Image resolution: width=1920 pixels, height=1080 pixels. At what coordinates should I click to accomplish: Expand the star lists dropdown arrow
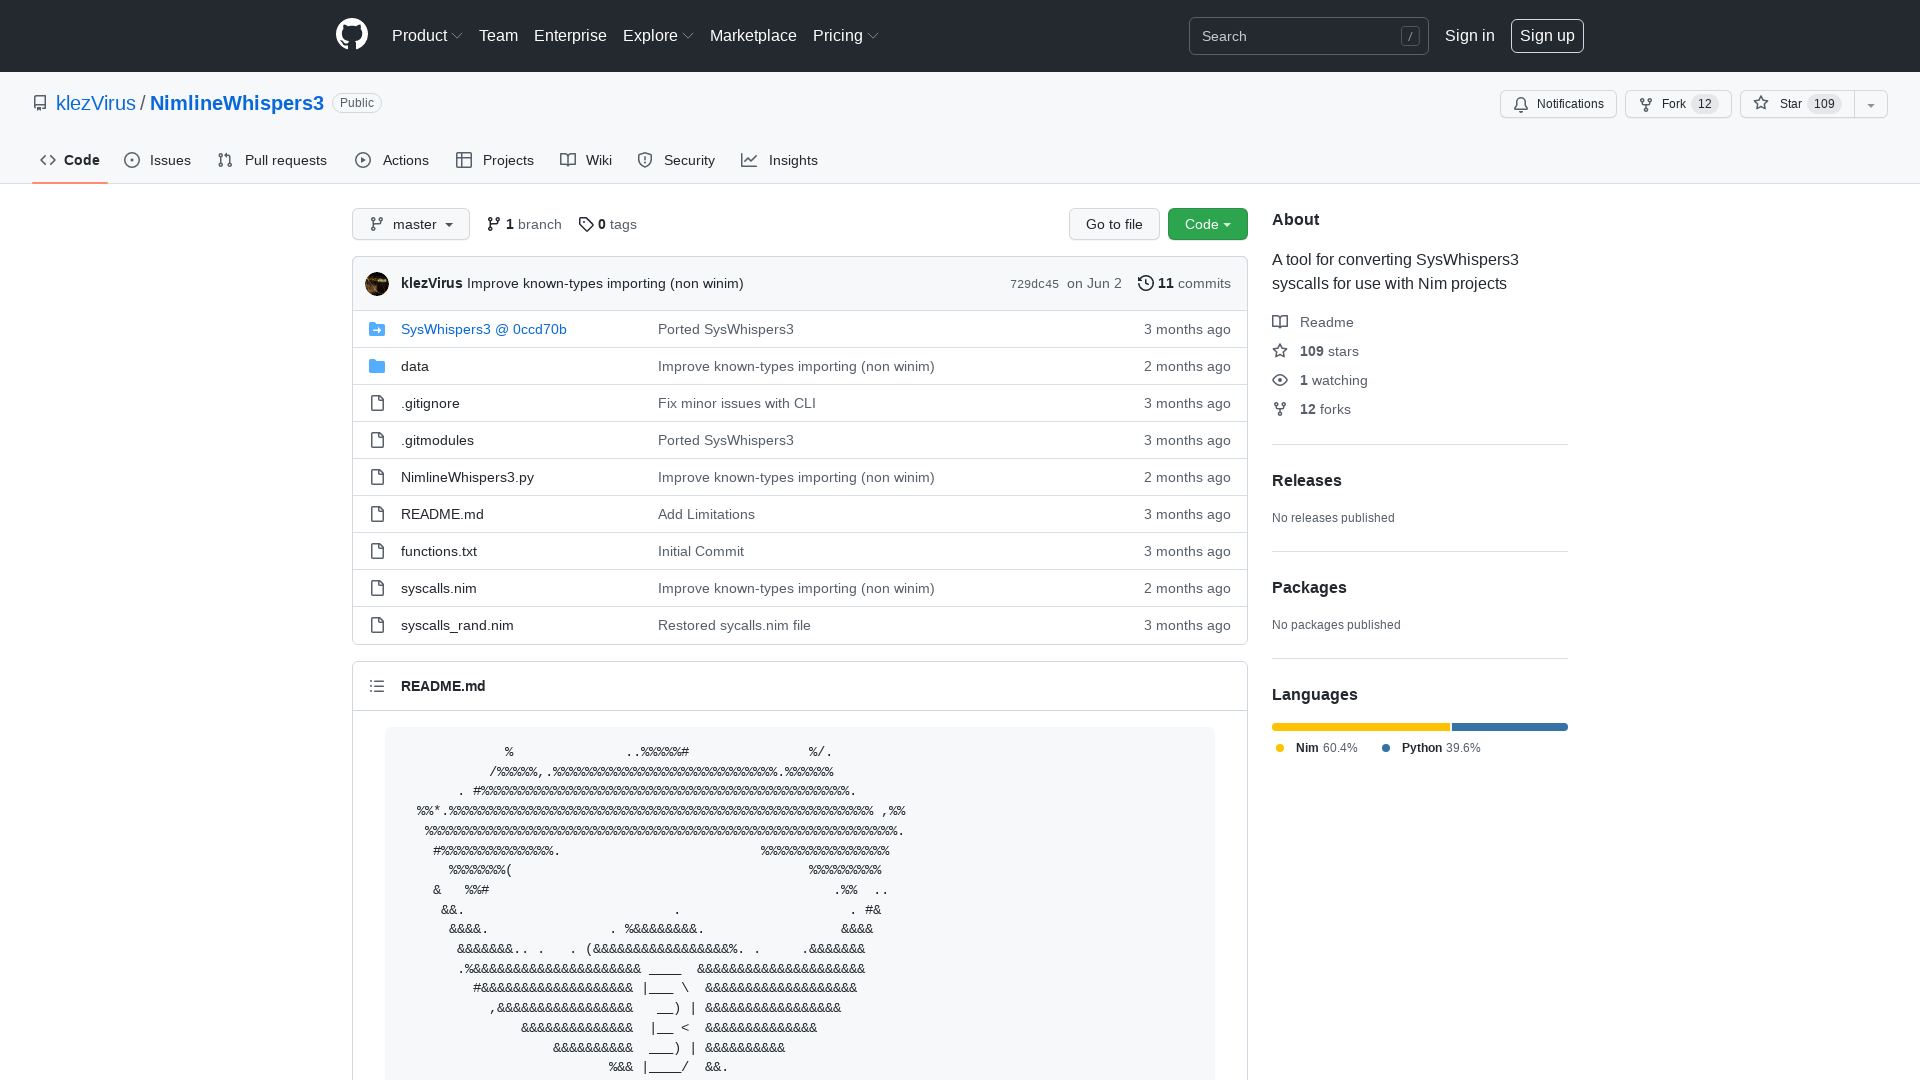point(1871,104)
